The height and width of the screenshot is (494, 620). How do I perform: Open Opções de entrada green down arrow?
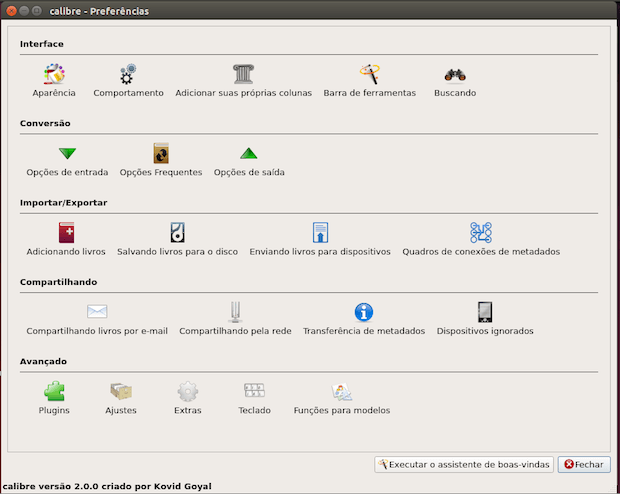pyautogui.click(x=67, y=153)
